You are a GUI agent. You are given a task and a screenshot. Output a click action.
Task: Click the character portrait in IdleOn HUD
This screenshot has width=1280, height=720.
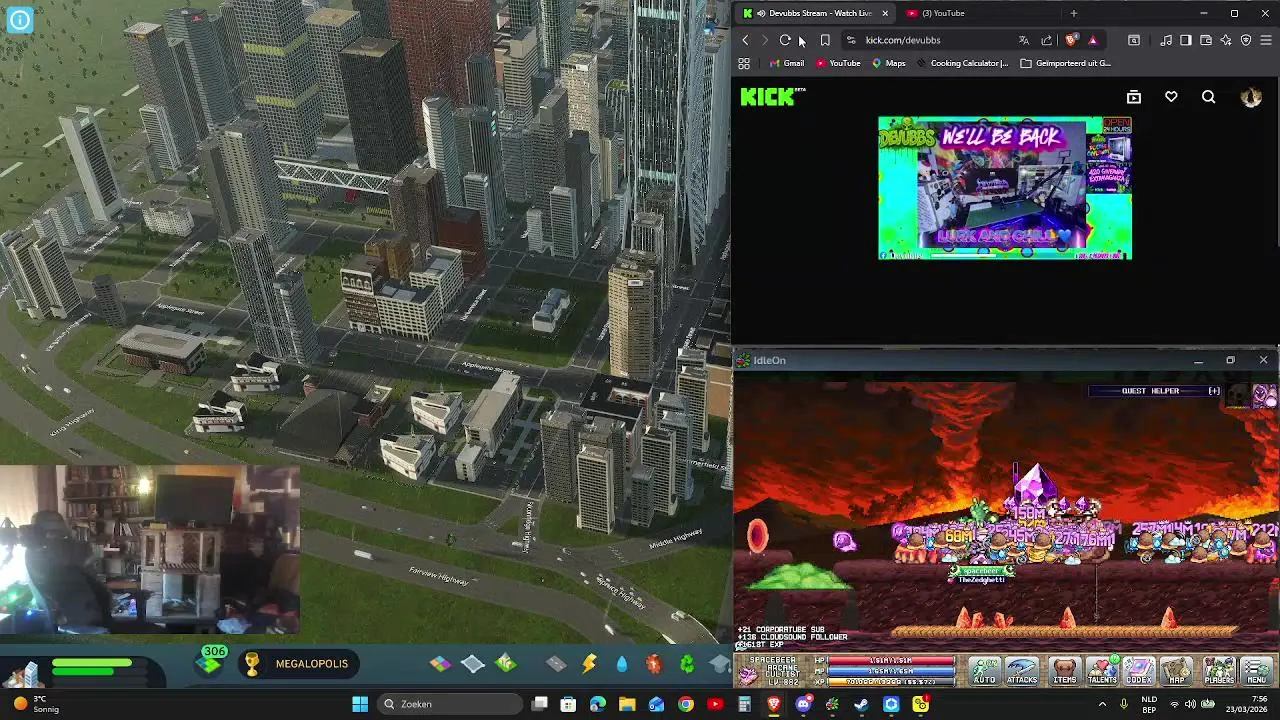coord(748,675)
